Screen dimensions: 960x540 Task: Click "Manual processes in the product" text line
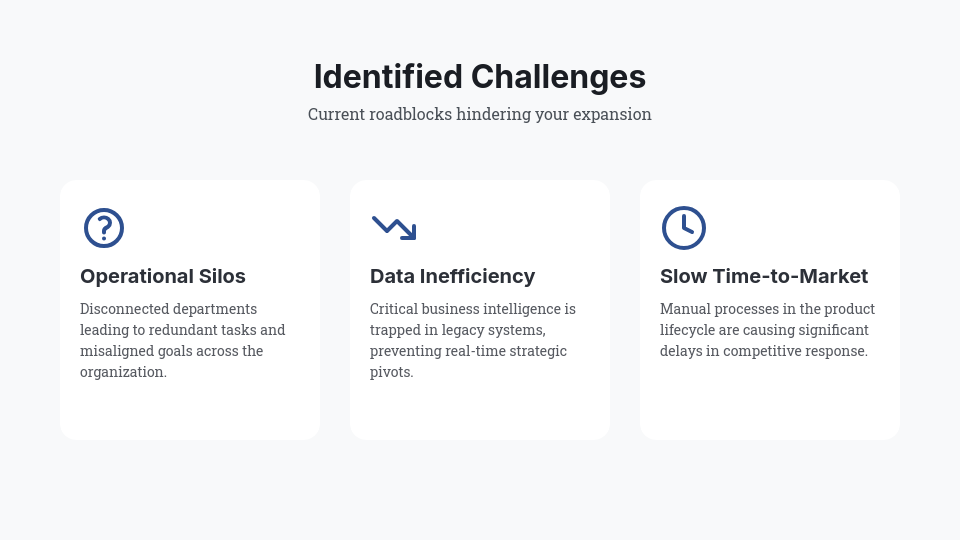pos(767,309)
